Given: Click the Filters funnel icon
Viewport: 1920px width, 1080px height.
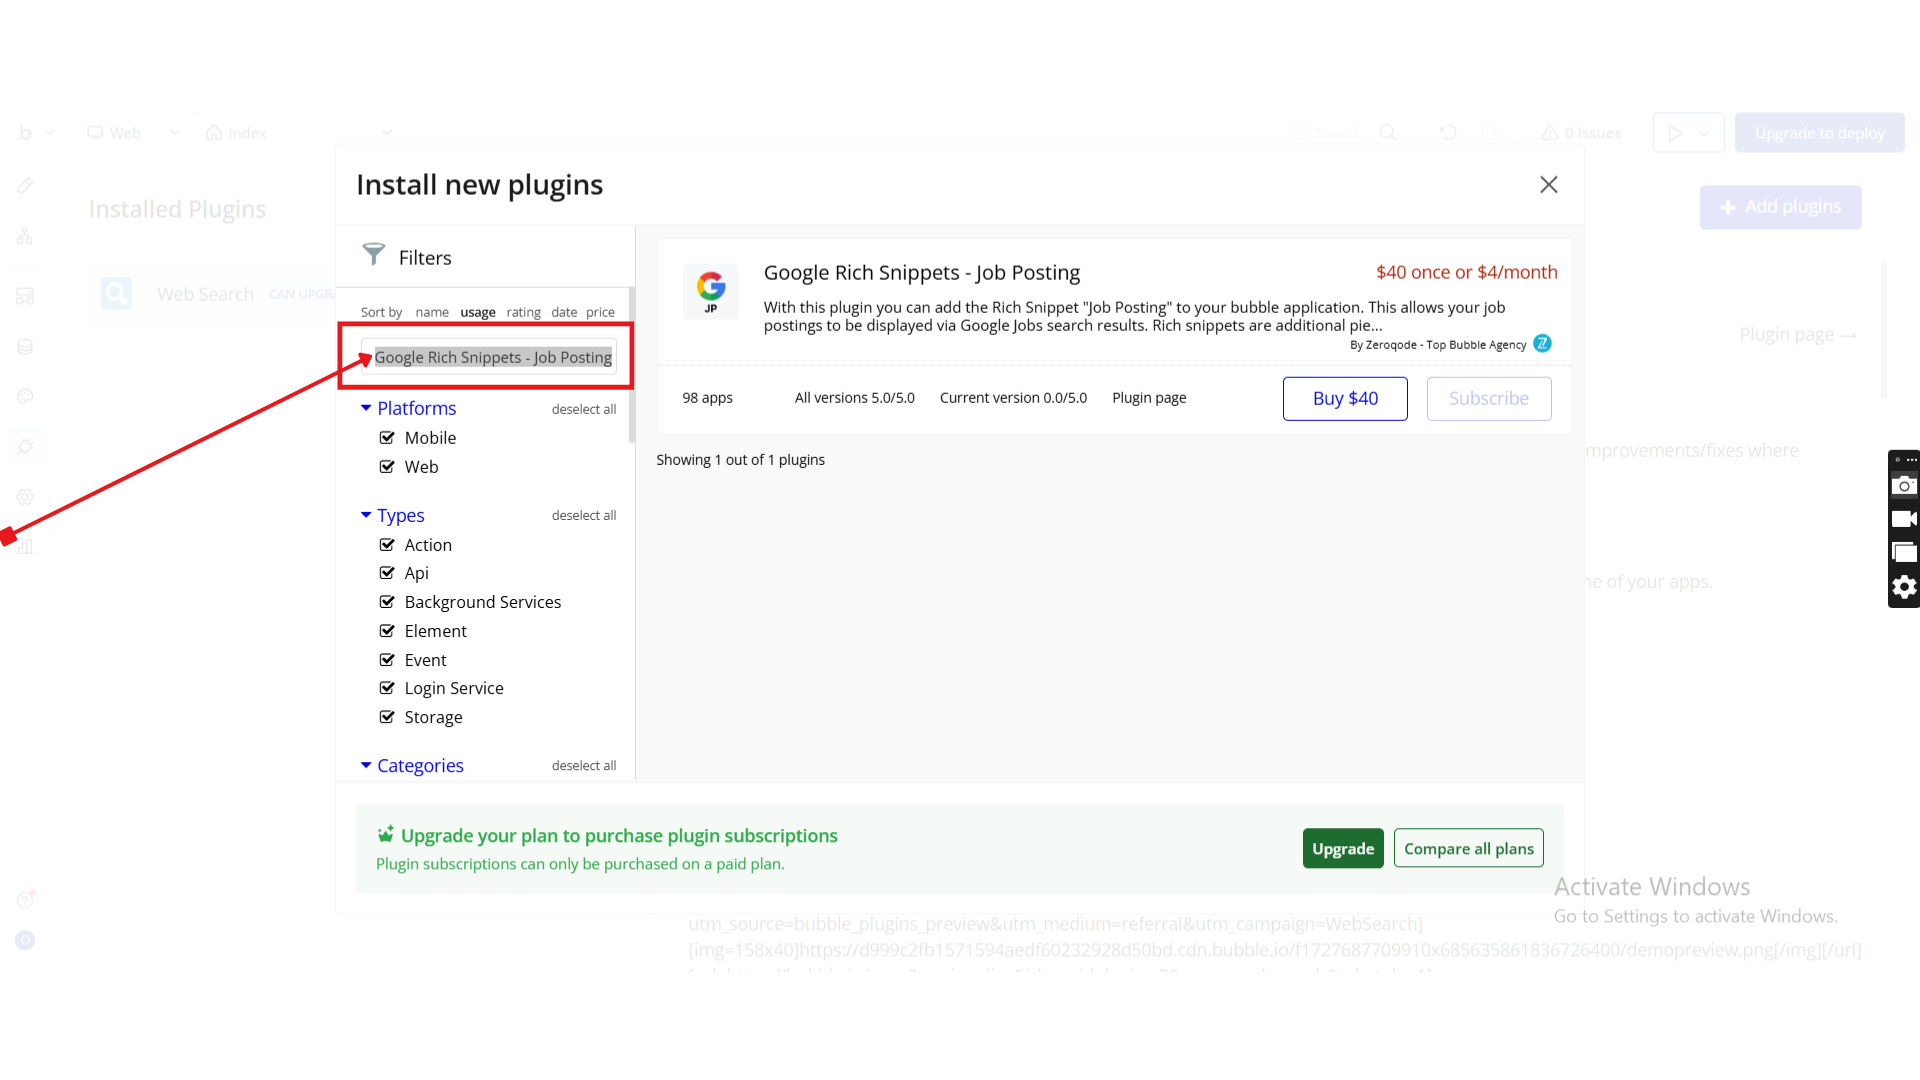Looking at the screenshot, I should tap(373, 255).
